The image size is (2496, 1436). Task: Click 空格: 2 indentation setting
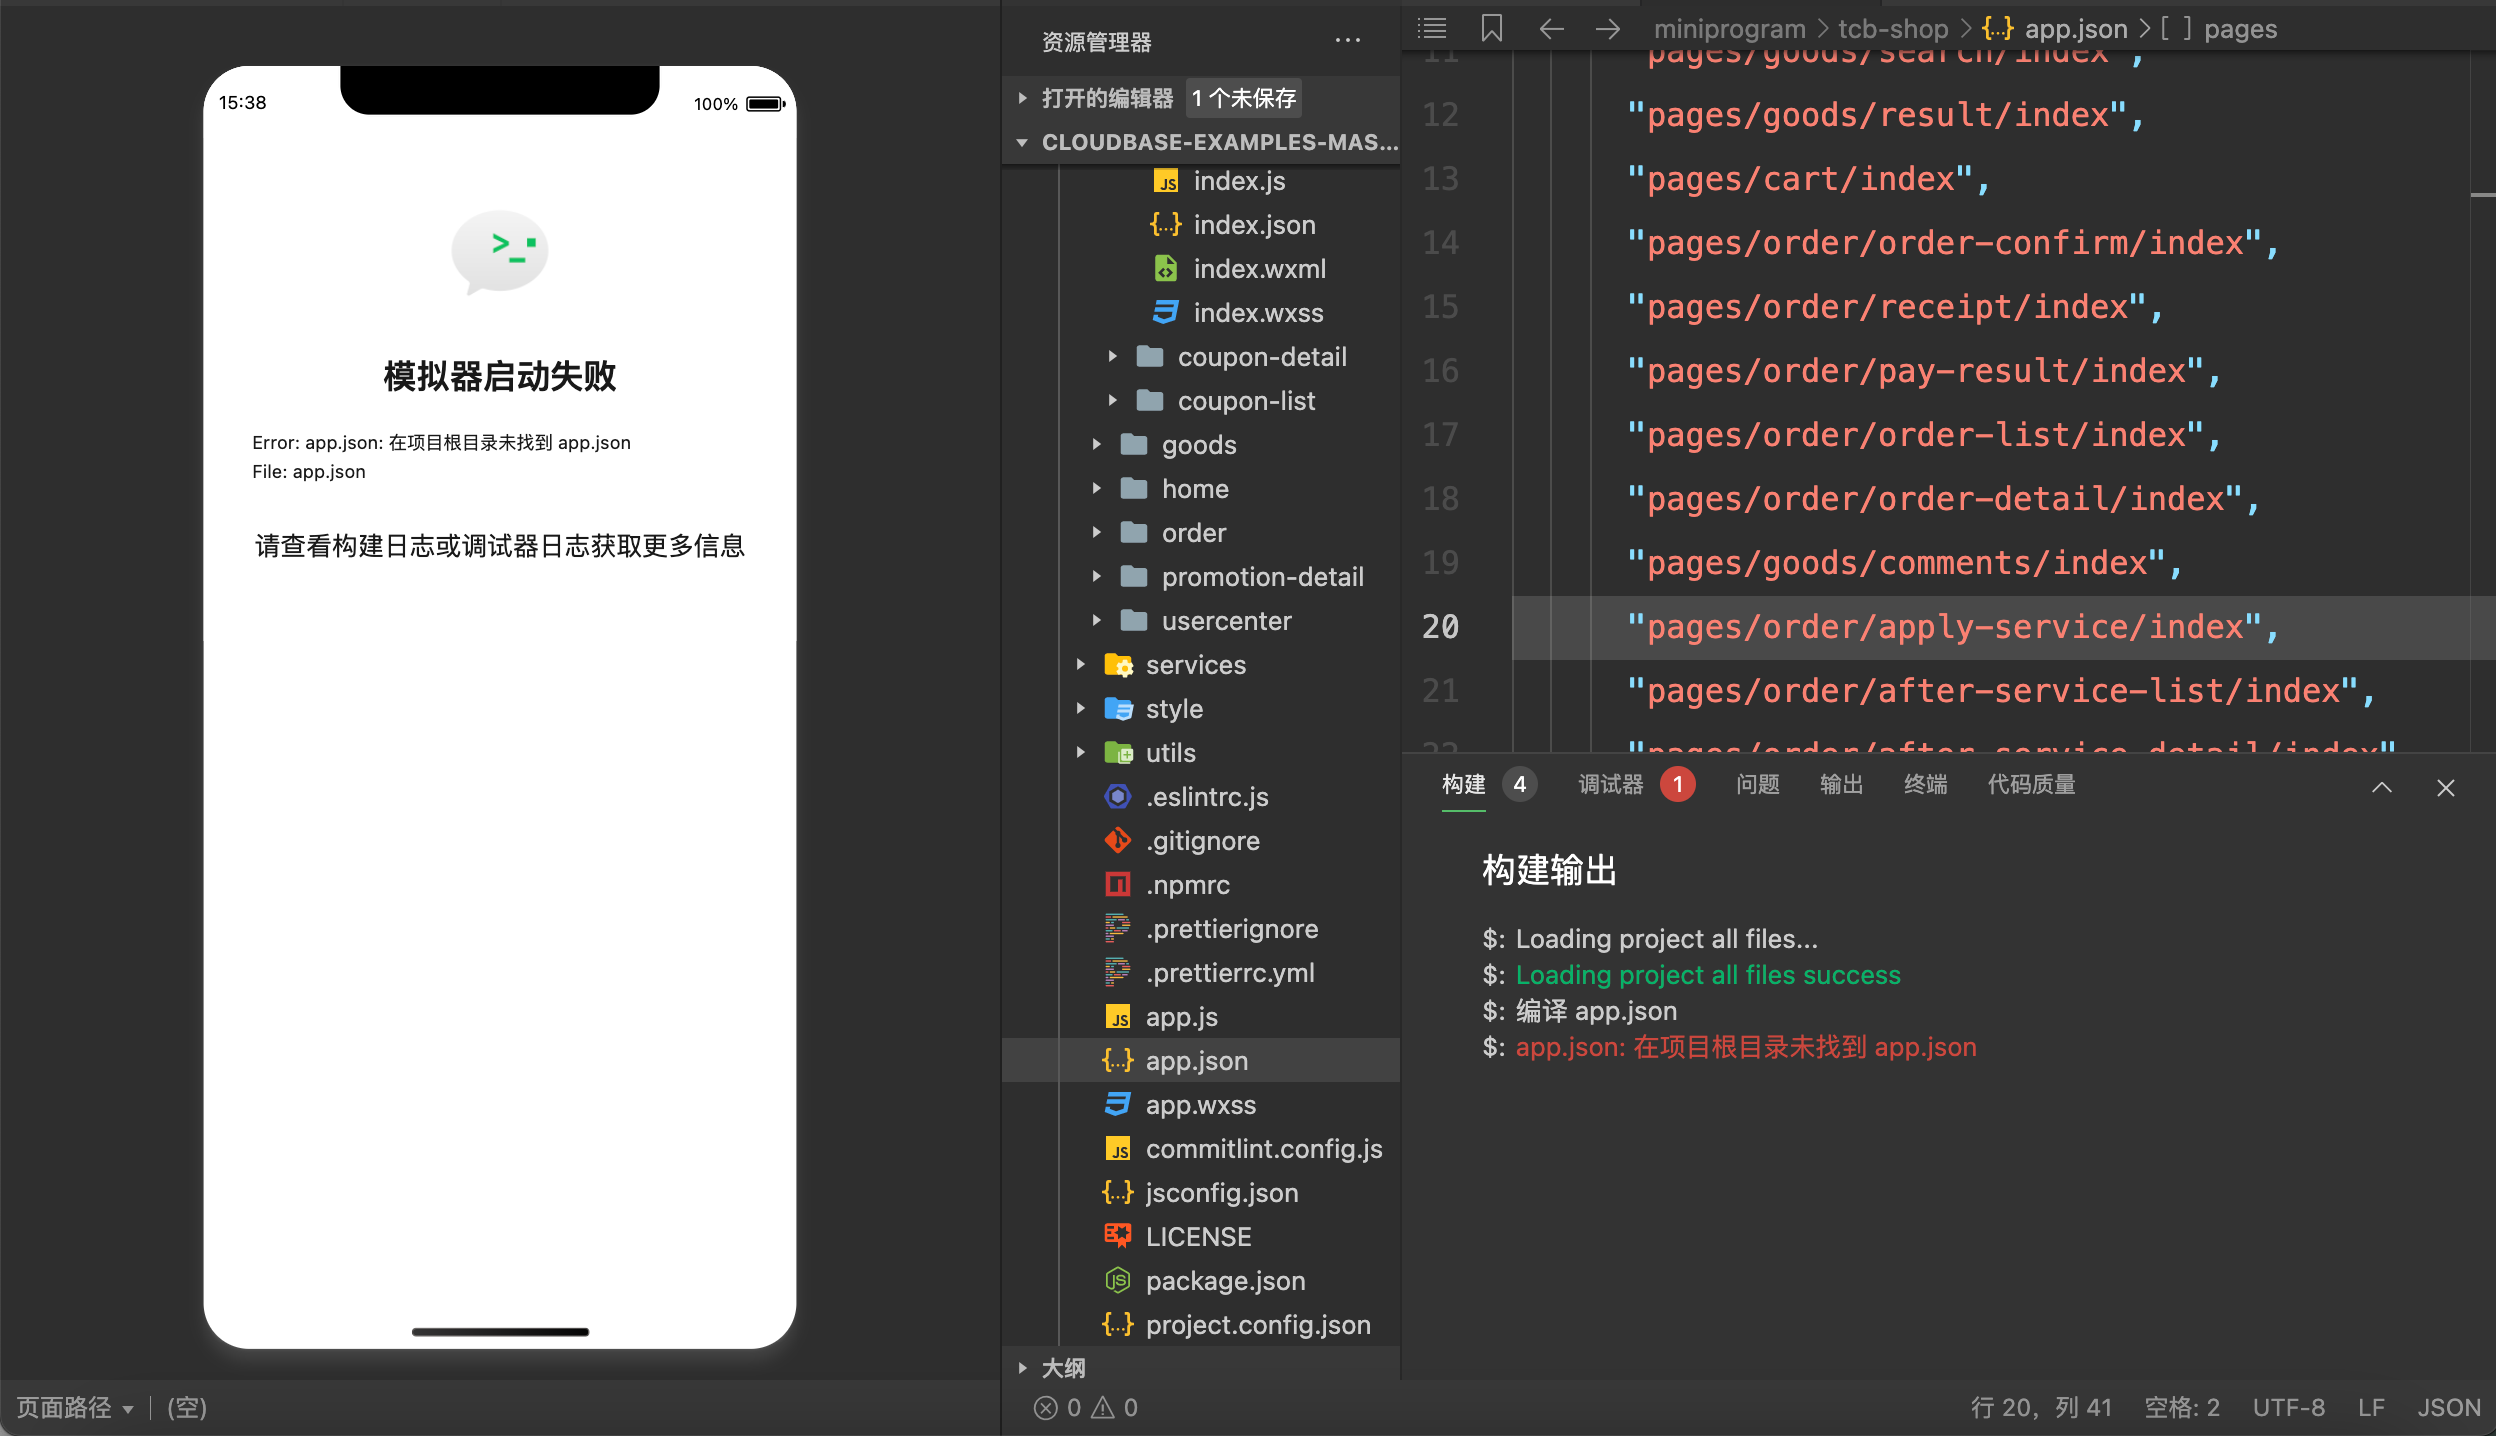pos(2182,1408)
